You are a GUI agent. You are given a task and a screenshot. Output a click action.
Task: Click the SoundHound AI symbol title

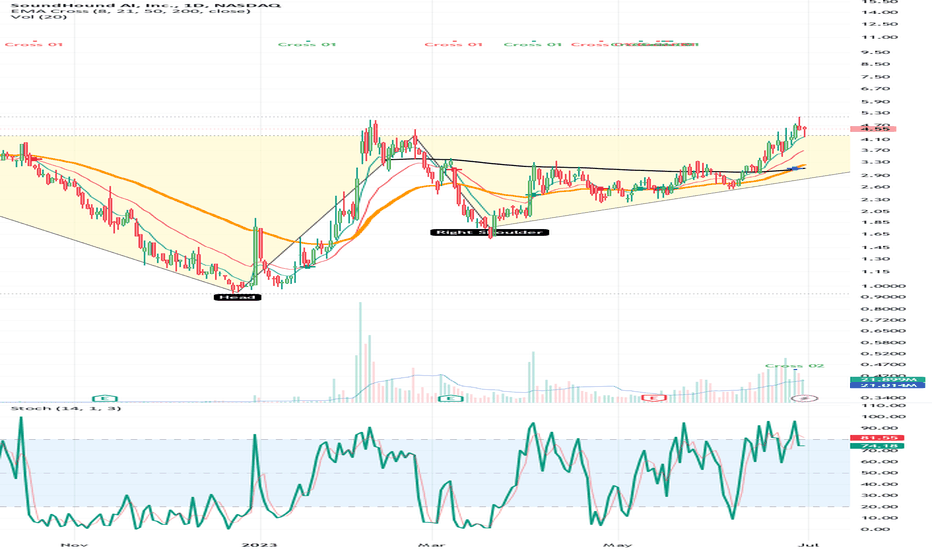pos(146,5)
